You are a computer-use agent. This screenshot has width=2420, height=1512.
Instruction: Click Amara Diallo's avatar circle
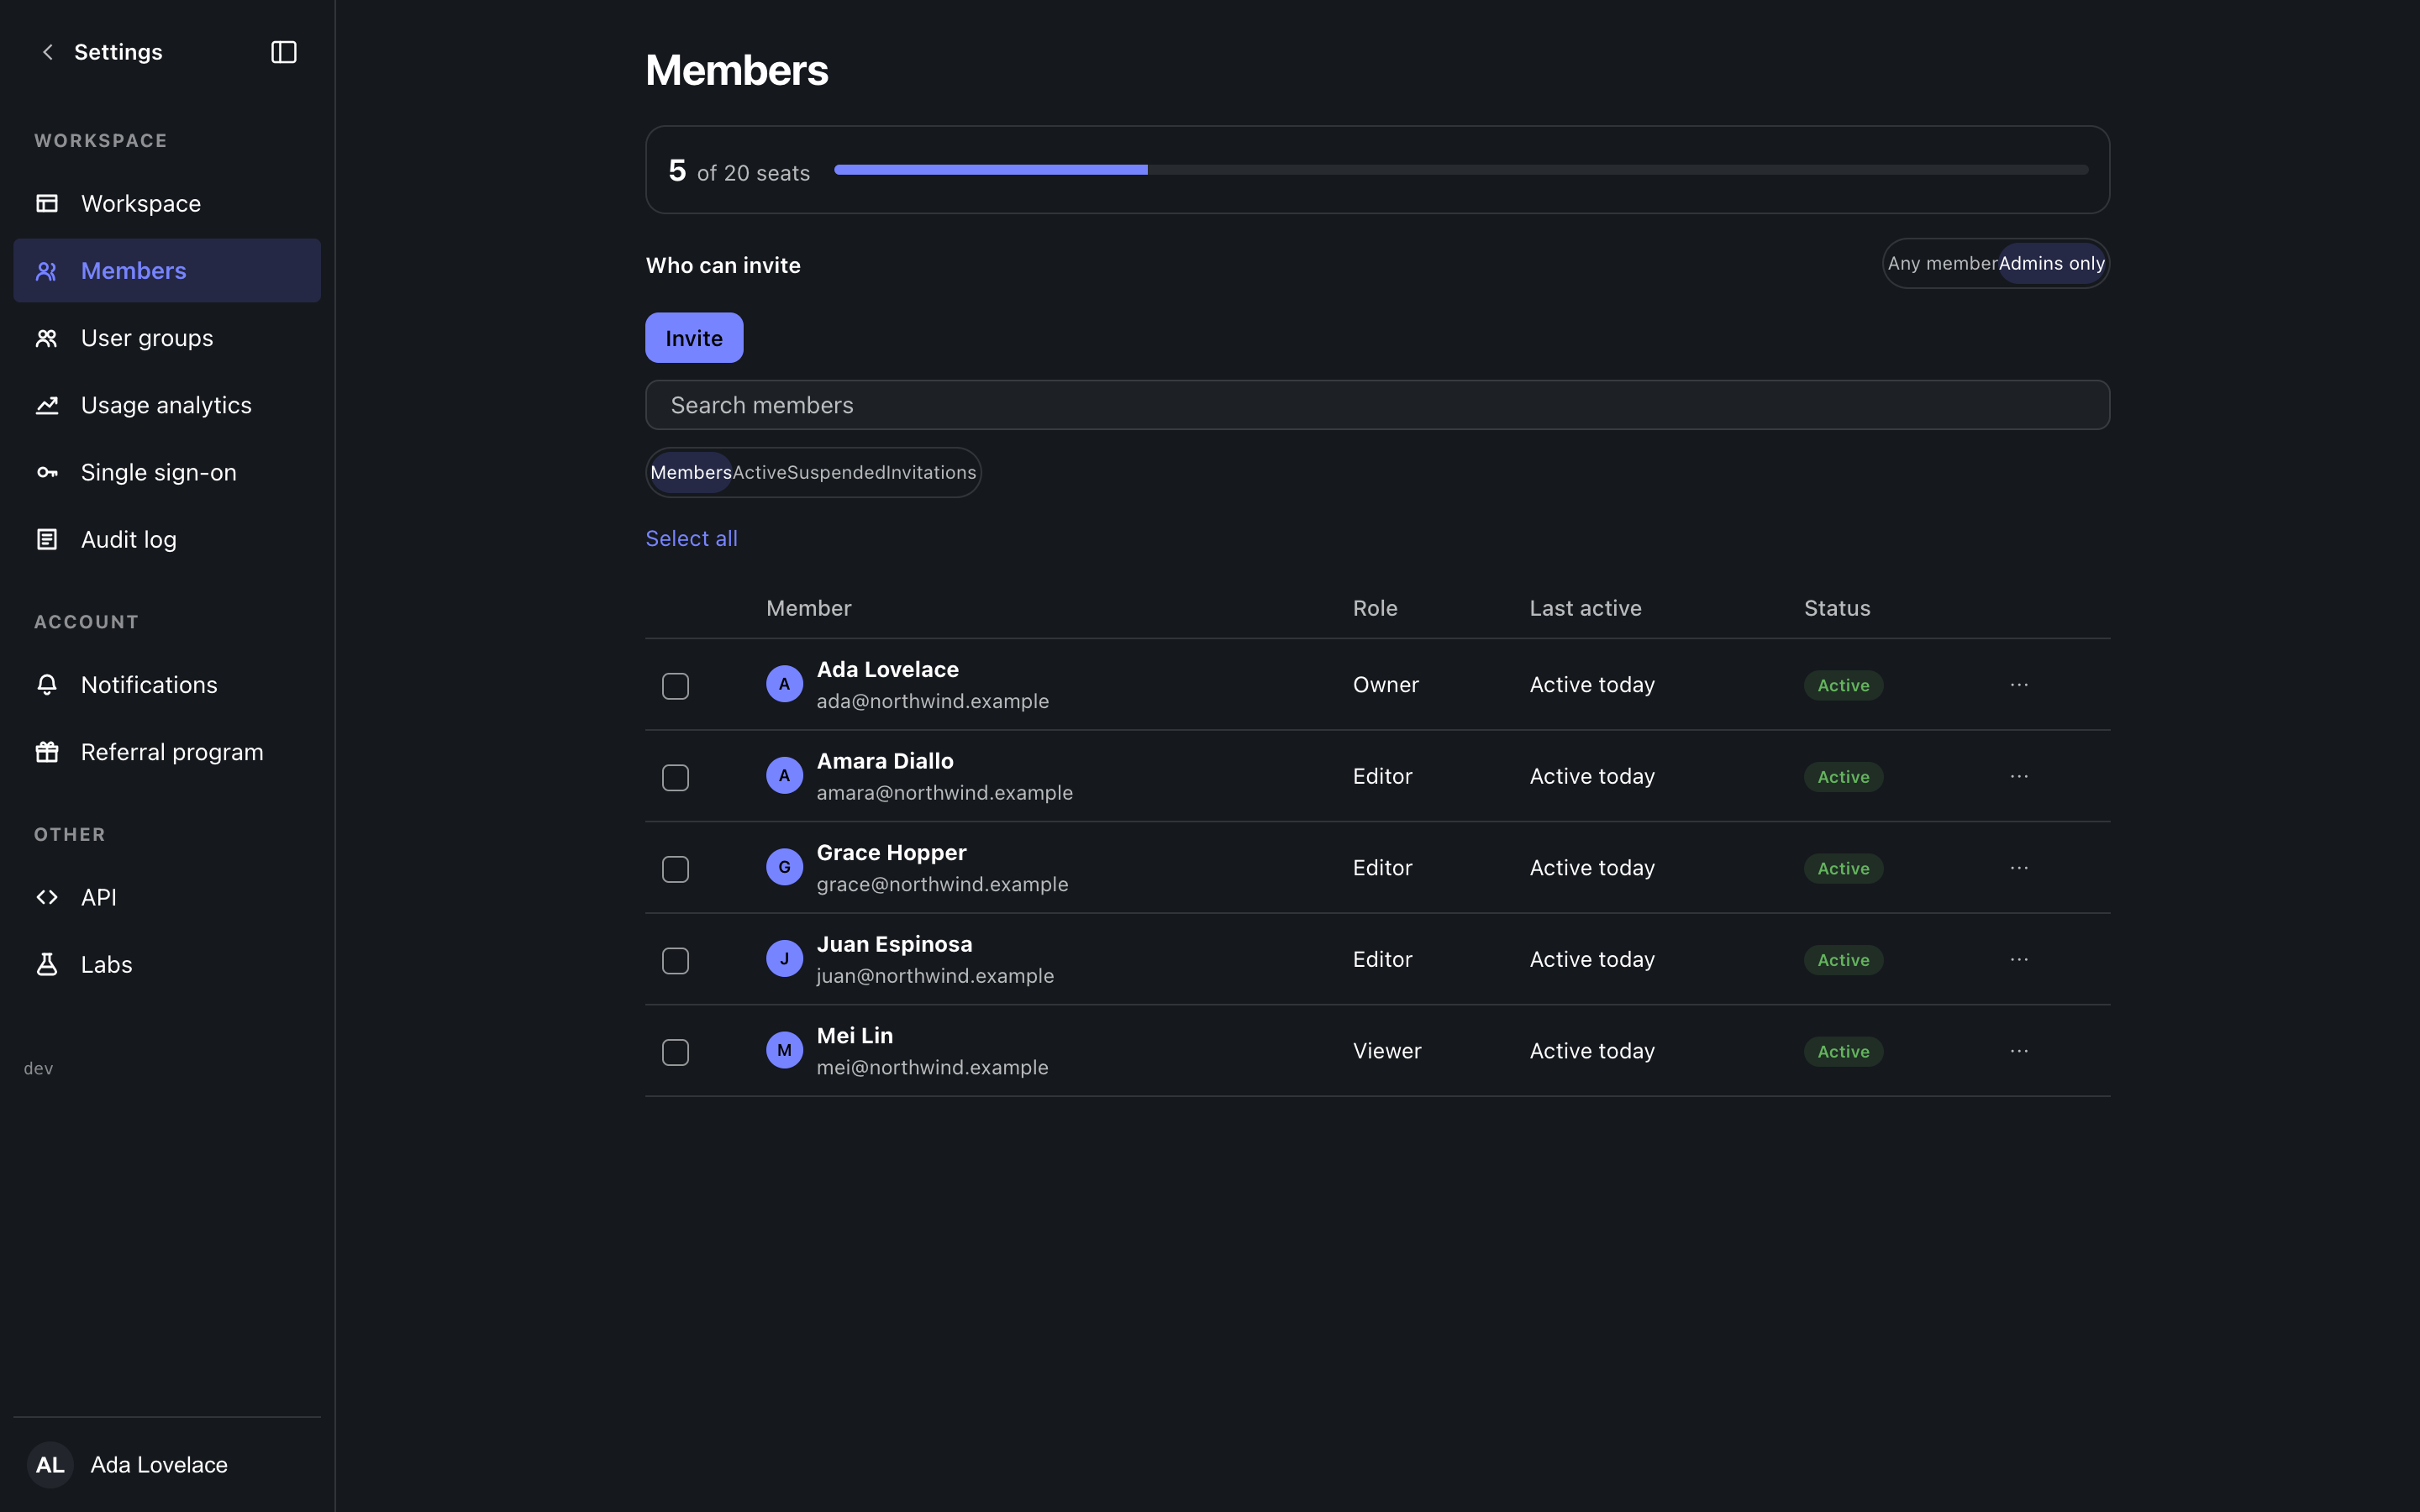pyautogui.click(x=784, y=776)
